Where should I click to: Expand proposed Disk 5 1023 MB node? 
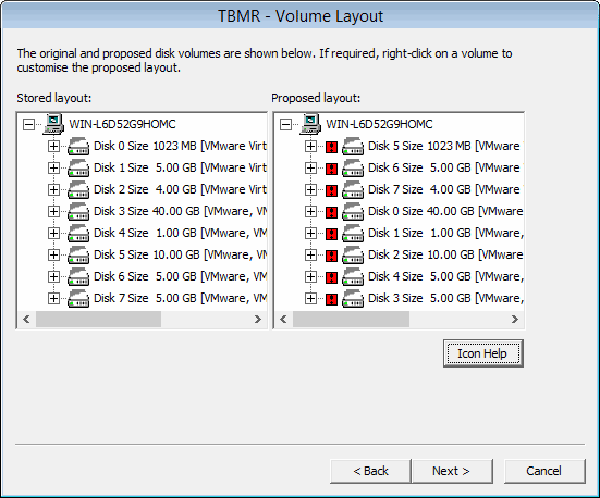(311, 146)
